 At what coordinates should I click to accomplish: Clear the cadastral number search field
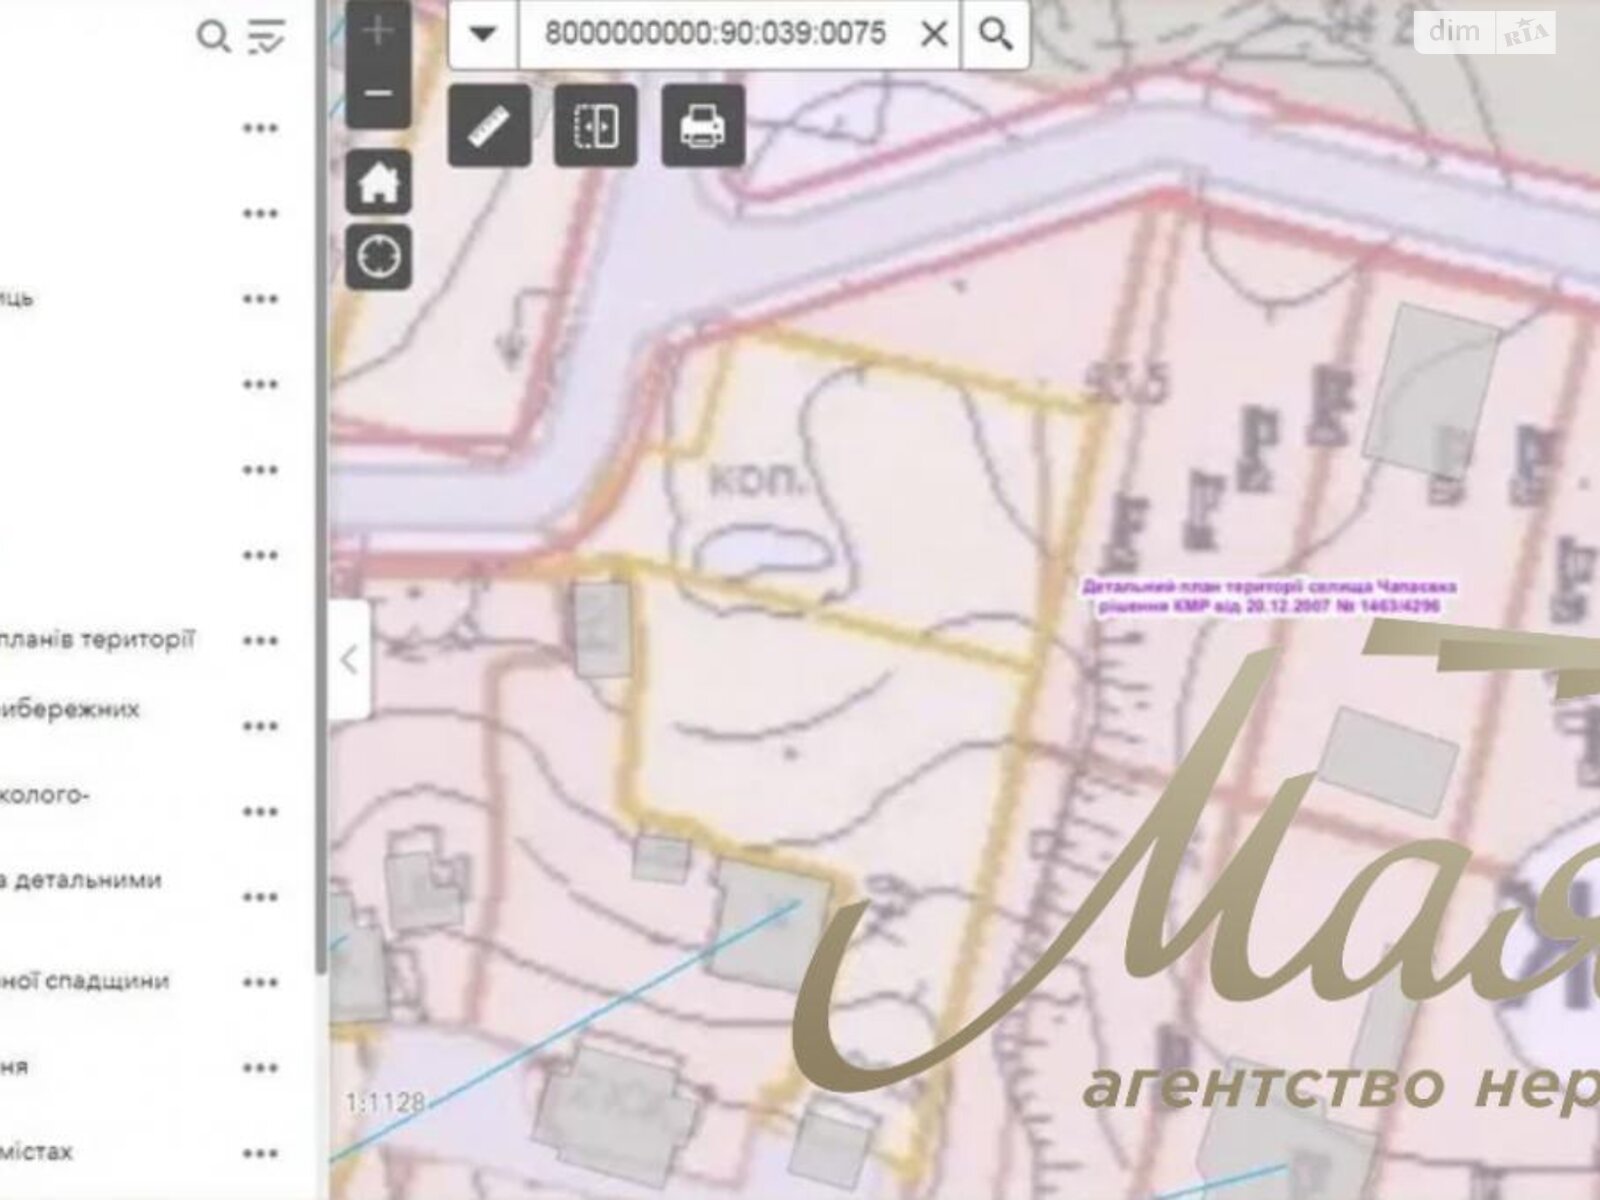[933, 34]
